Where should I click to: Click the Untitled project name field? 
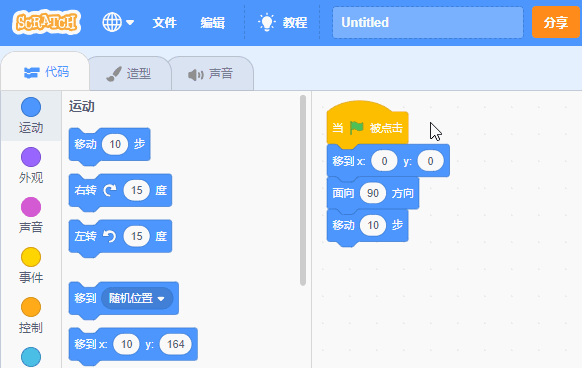(x=428, y=22)
